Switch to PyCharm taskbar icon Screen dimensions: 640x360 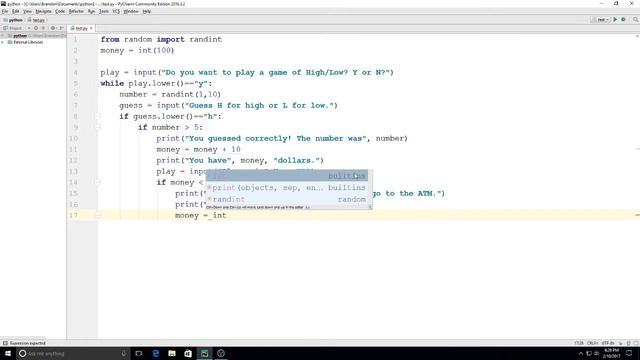pyautogui.click(x=204, y=353)
